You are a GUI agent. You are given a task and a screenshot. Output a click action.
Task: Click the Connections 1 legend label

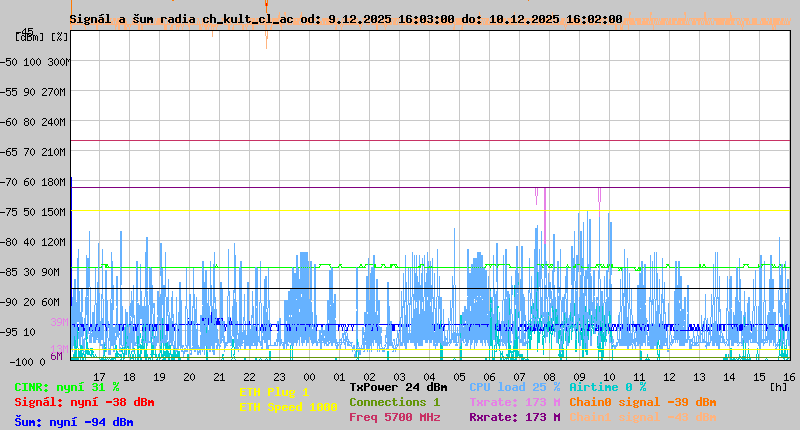point(394,402)
